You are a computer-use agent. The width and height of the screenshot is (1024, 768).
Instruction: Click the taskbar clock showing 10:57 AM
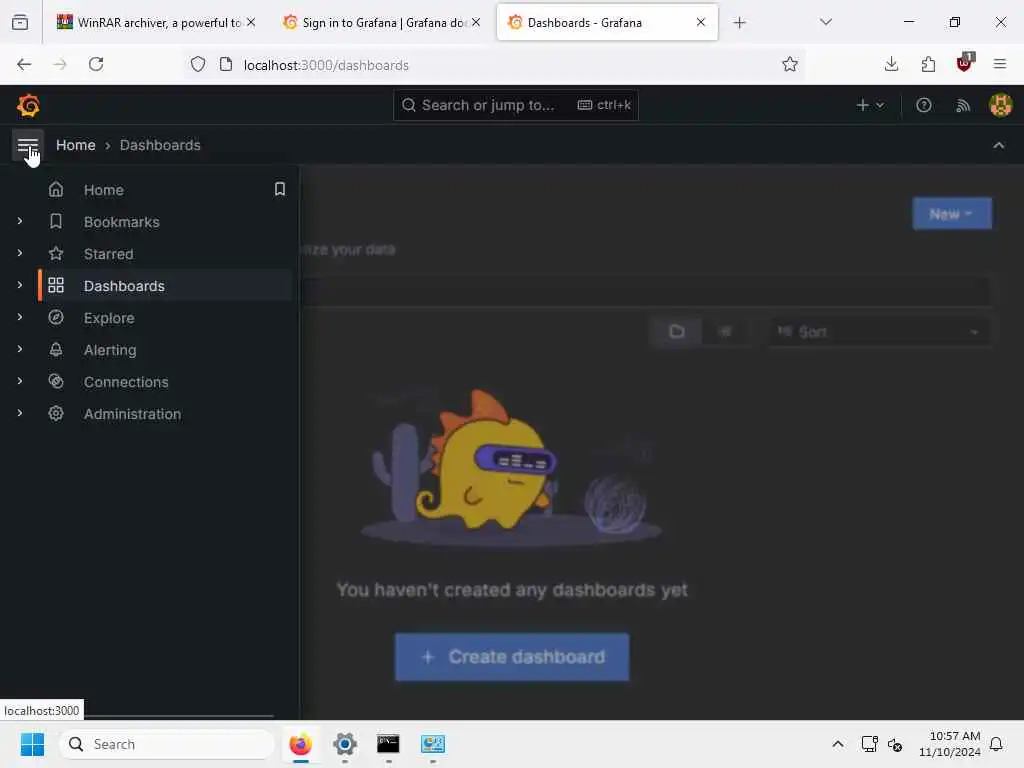[950, 744]
